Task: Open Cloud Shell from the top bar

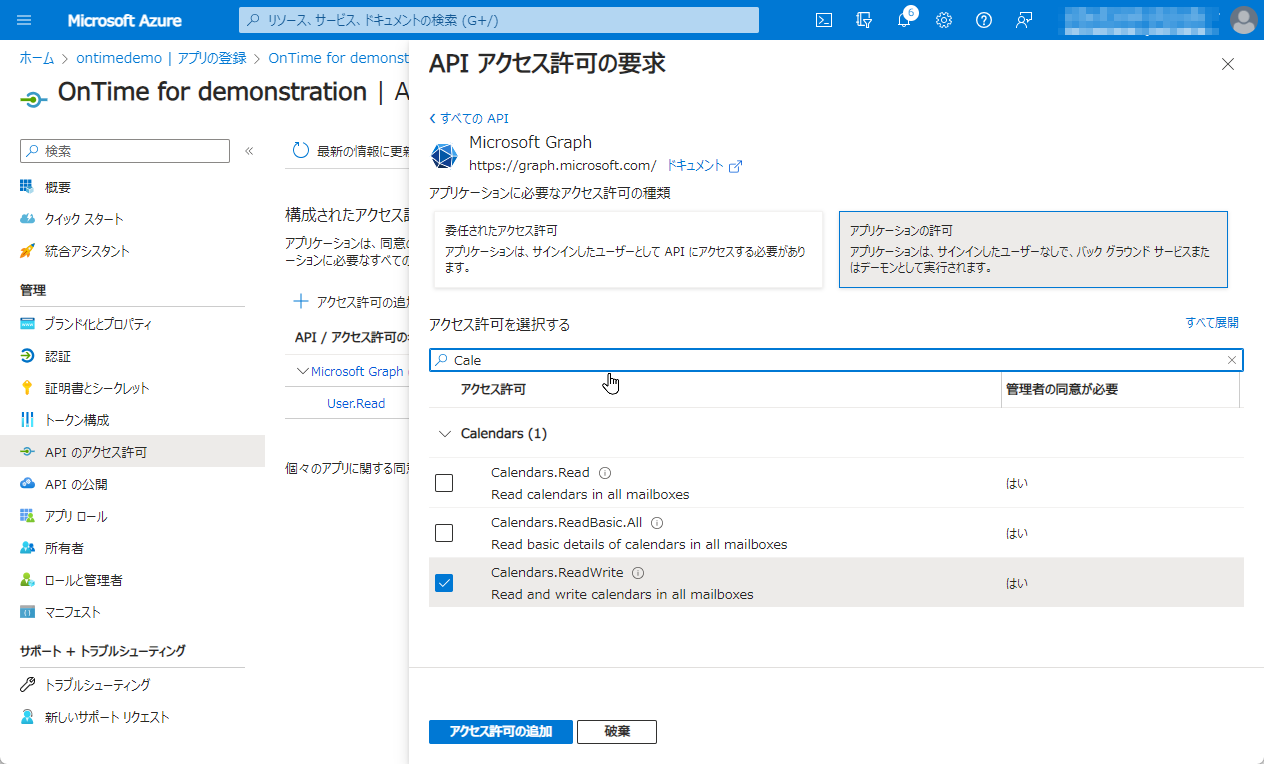Action: pos(824,20)
